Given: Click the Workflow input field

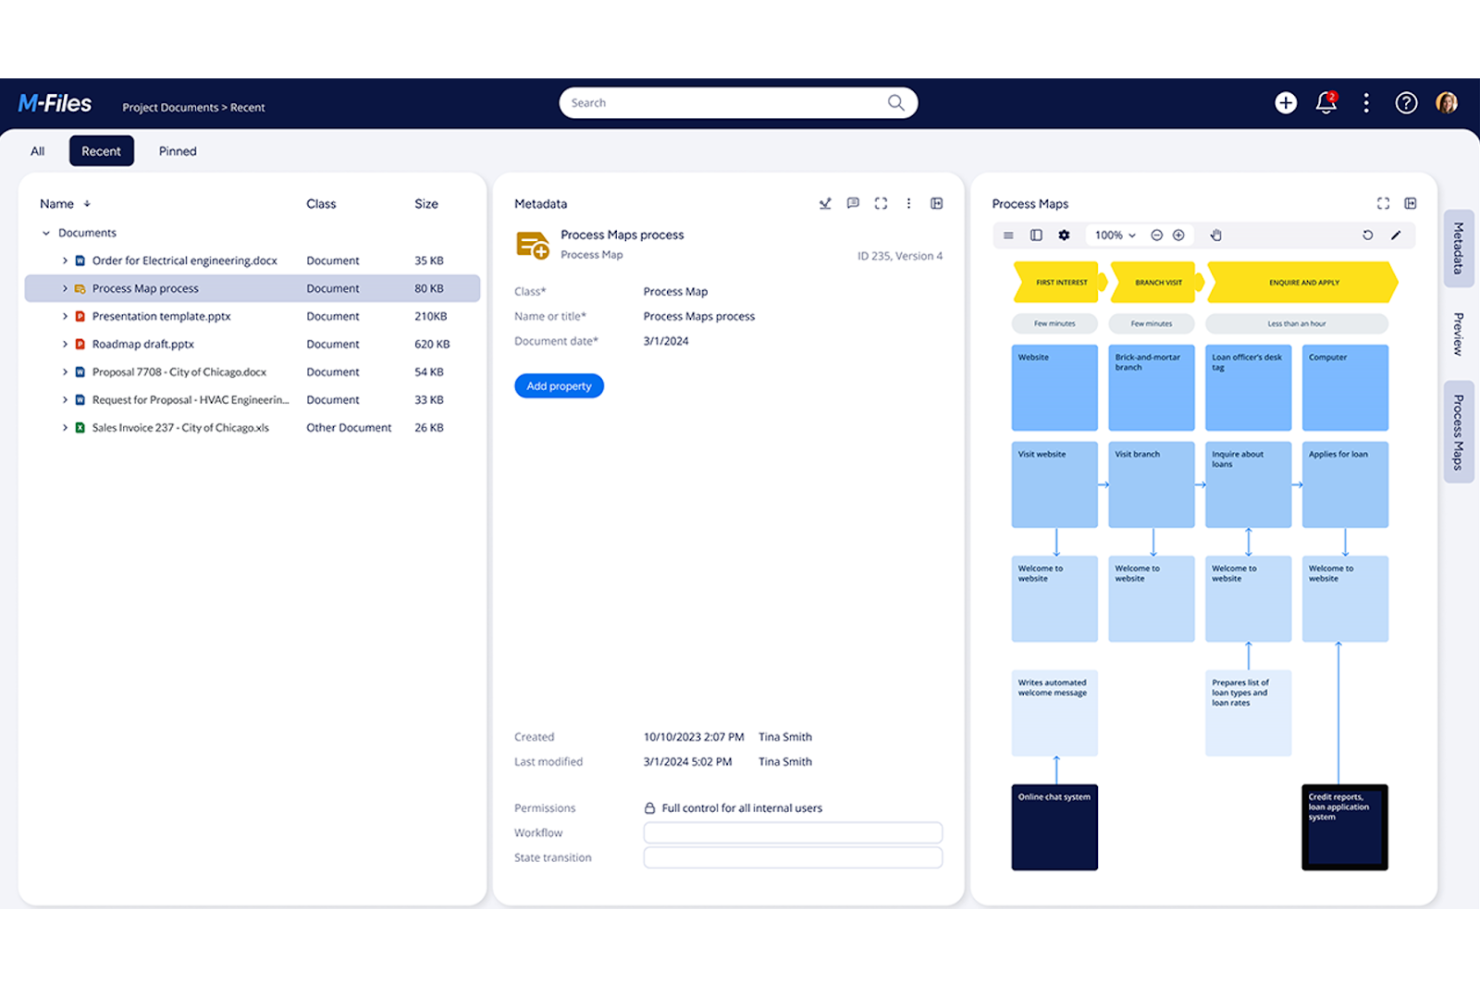Looking at the screenshot, I should click(x=793, y=833).
